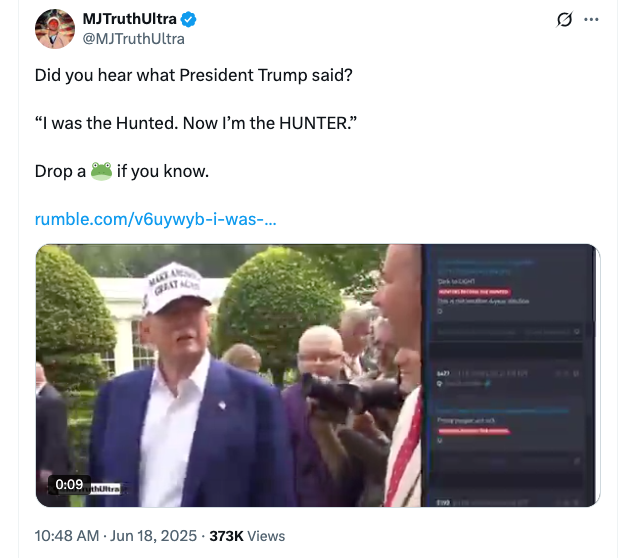Open the rumble.com video link
This screenshot has height=558, width=620.
click(155, 218)
